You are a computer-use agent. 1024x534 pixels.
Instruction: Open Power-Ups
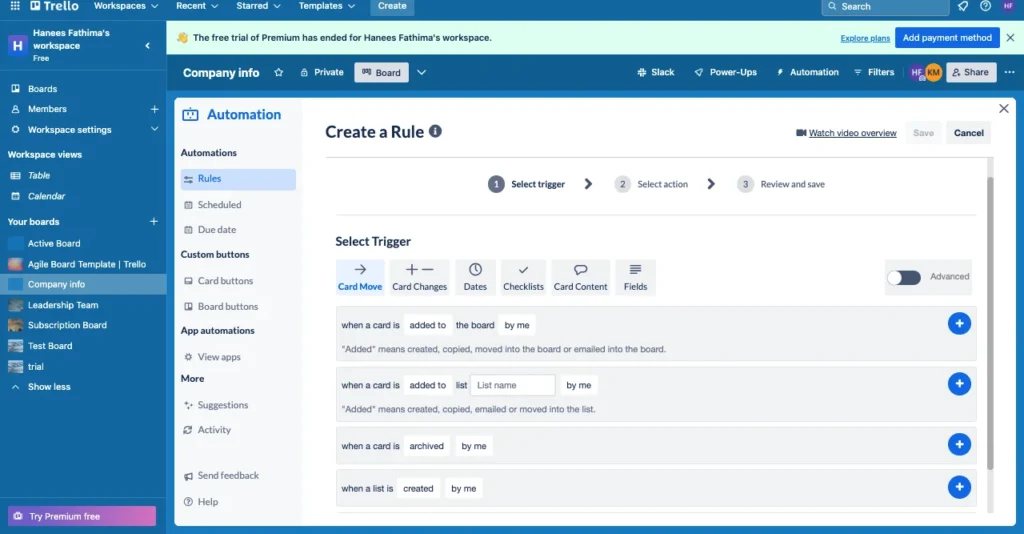[726, 72]
